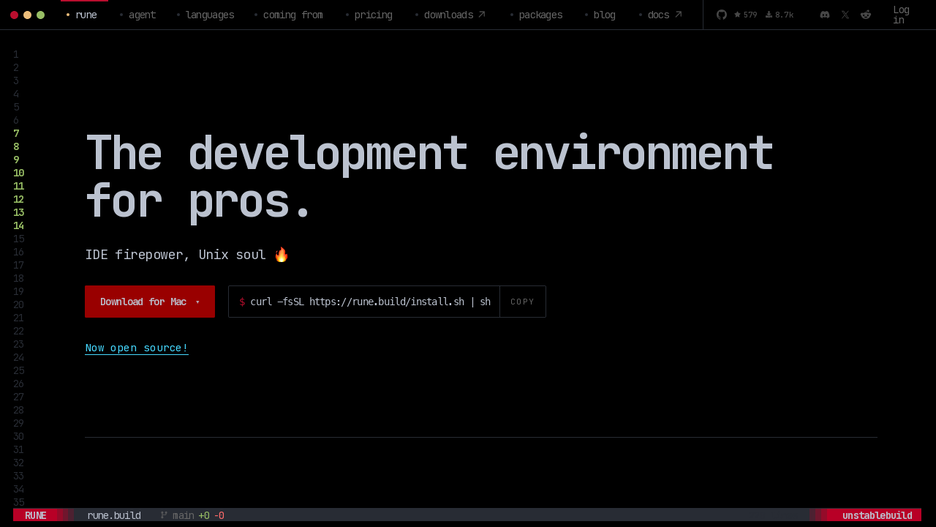Open the GitHub repository icon
Screen dimensions: 936x527
coord(721,15)
